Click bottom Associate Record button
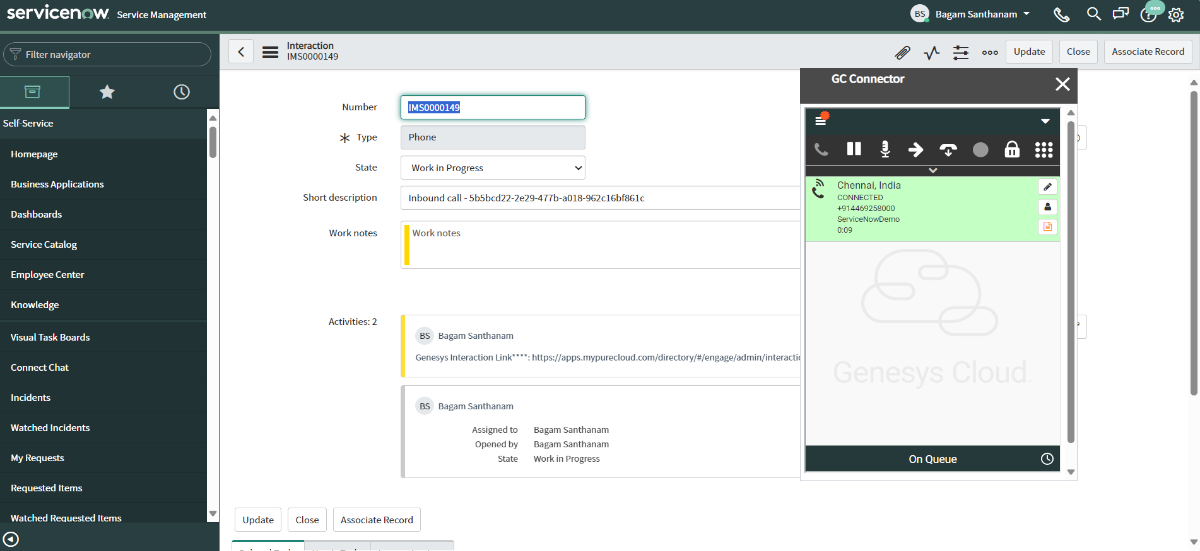 377,520
